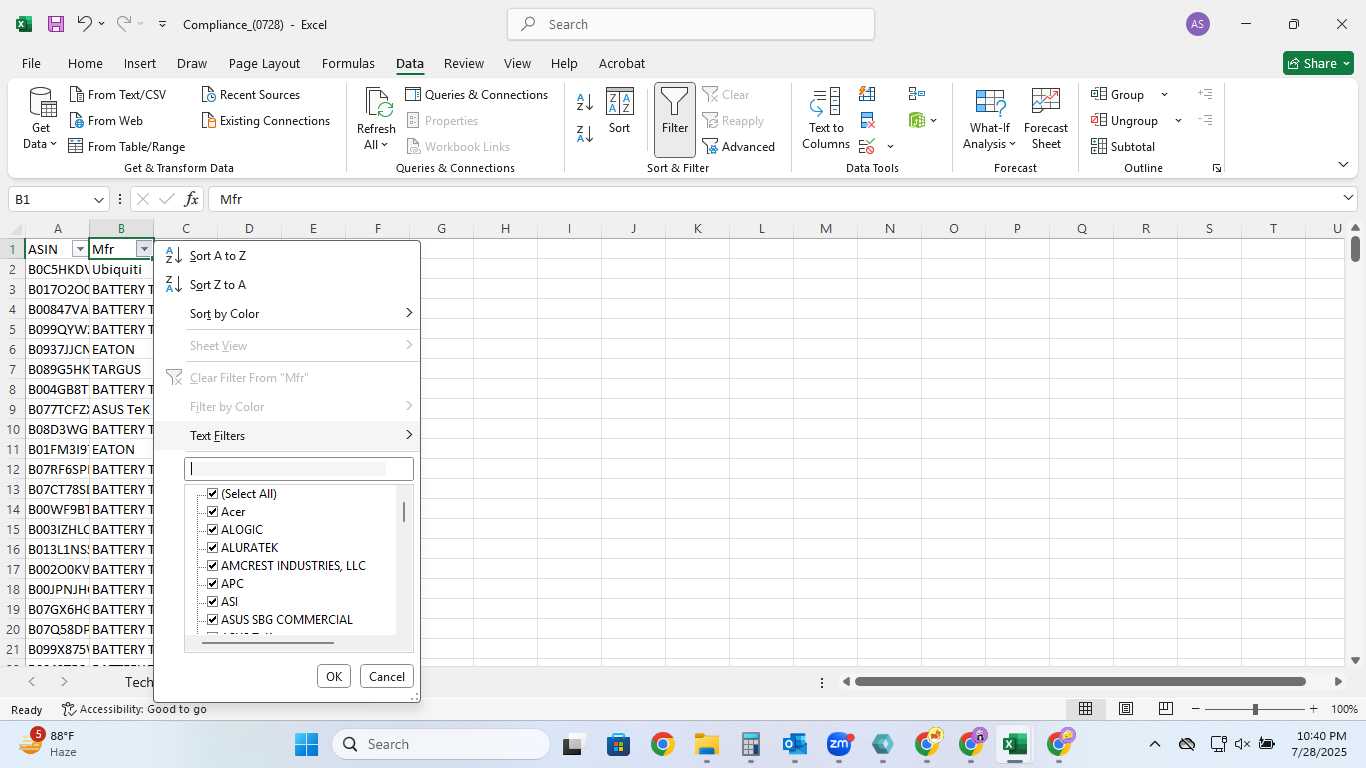
Task: Click the title bar Search field
Action: pyautogui.click(x=691, y=24)
